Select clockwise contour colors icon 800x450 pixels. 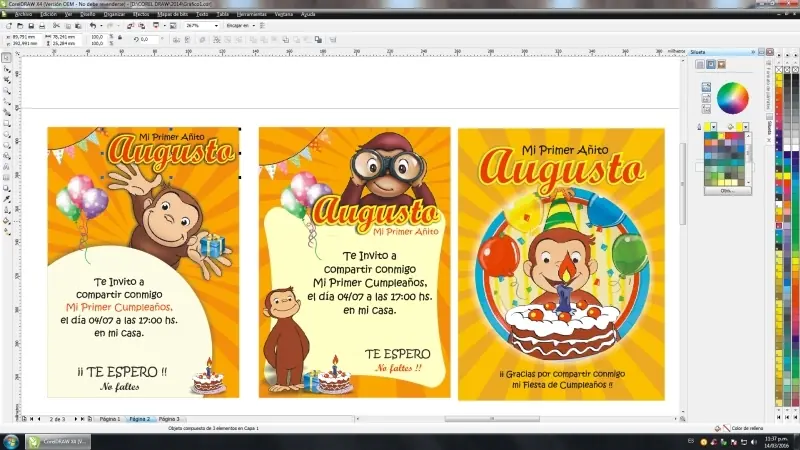click(x=706, y=98)
